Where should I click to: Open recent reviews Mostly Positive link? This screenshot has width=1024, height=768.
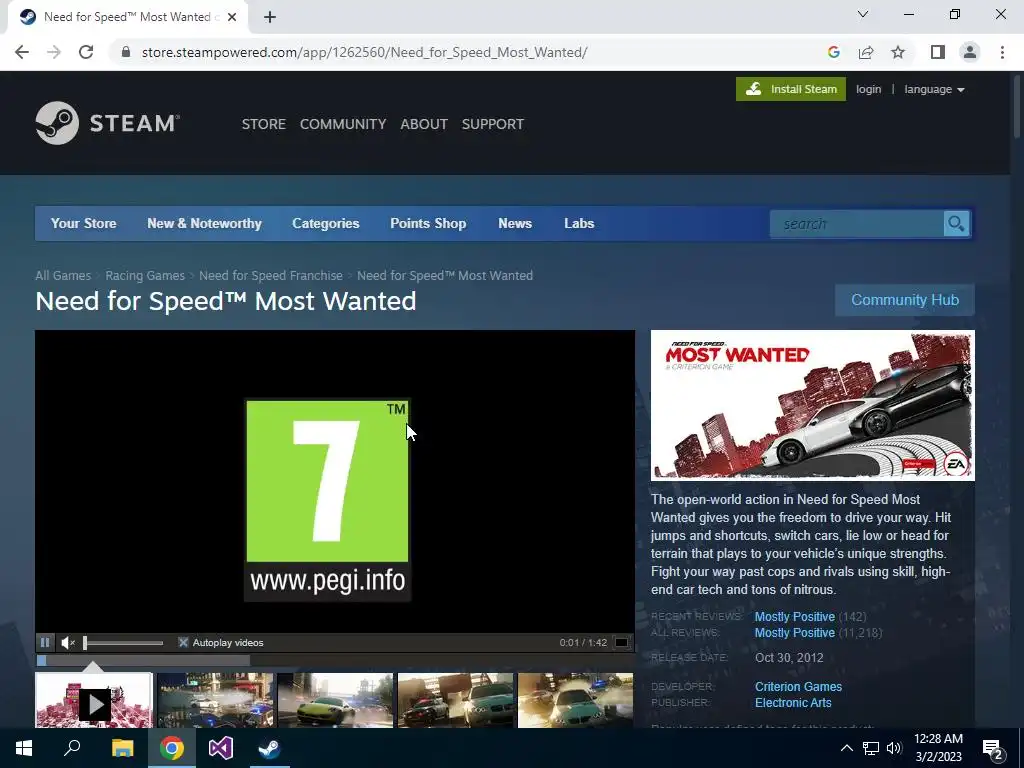pyautogui.click(x=795, y=616)
